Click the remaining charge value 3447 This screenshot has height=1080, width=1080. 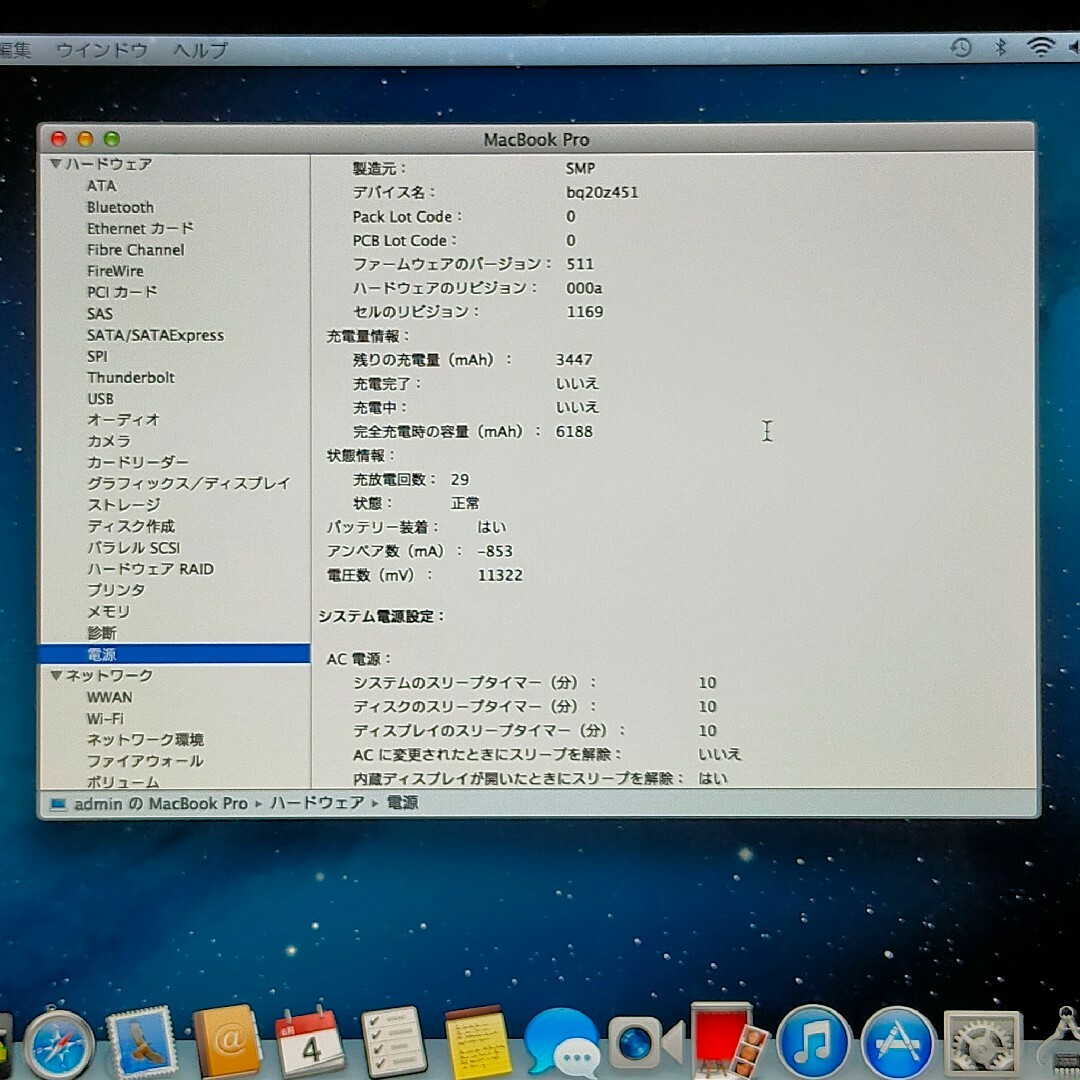click(574, 360)
